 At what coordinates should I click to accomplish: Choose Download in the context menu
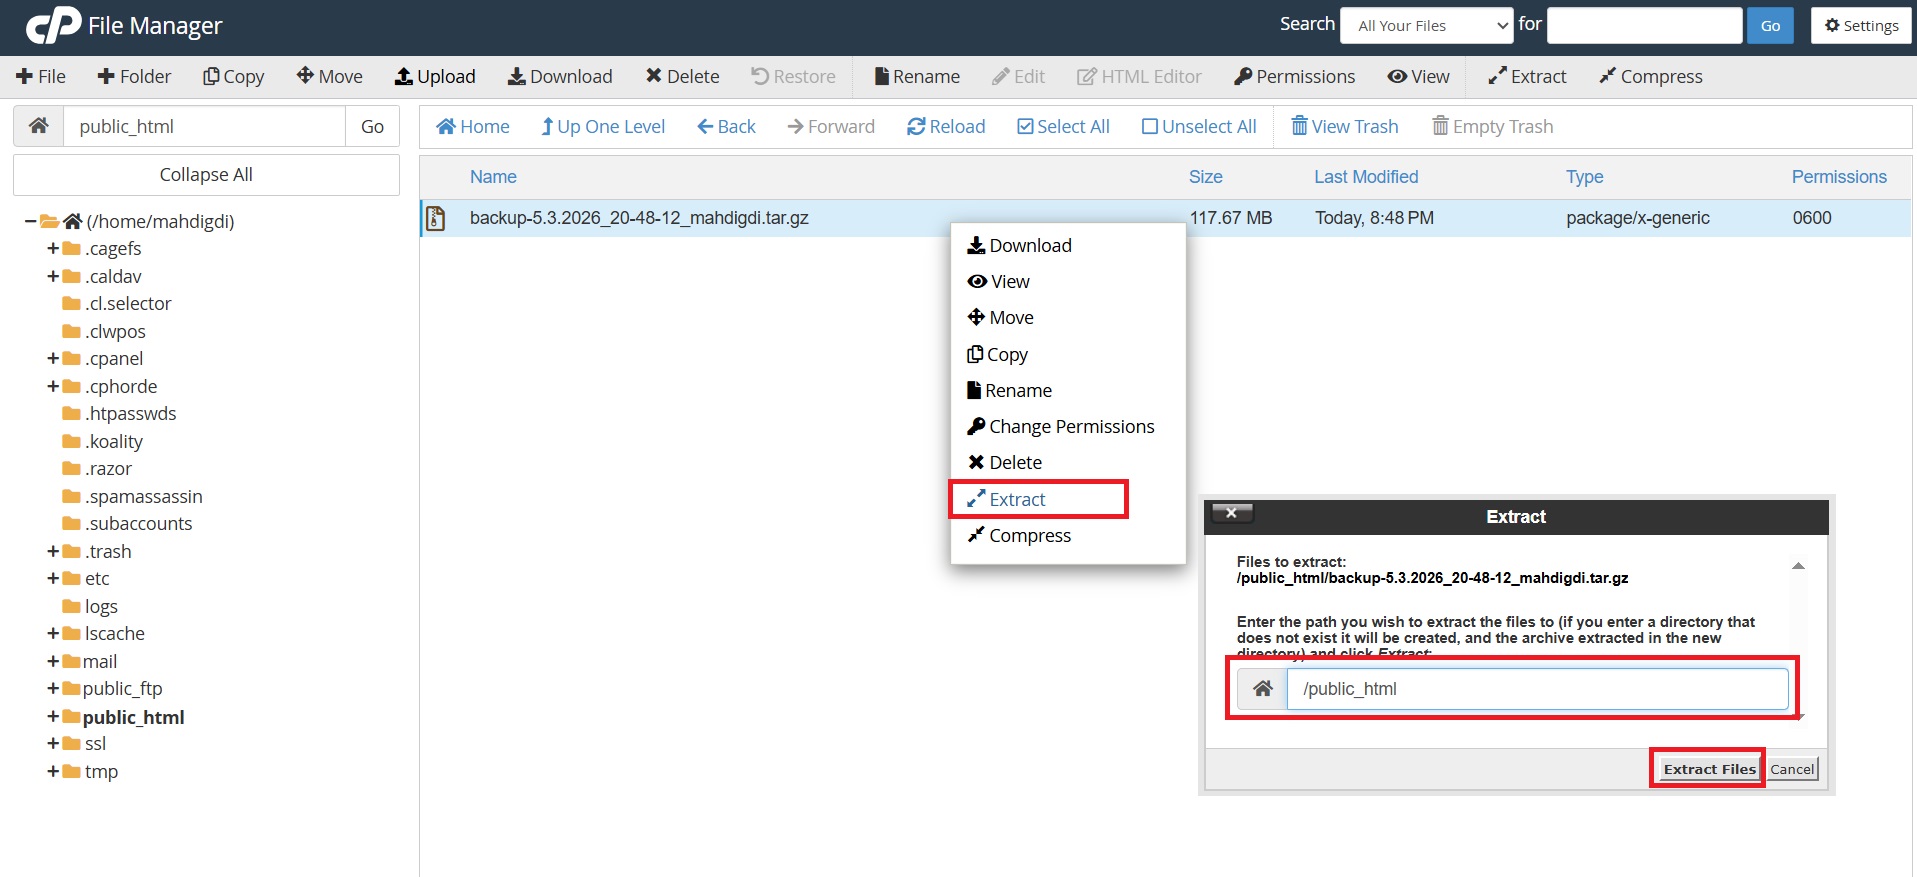1019,245
